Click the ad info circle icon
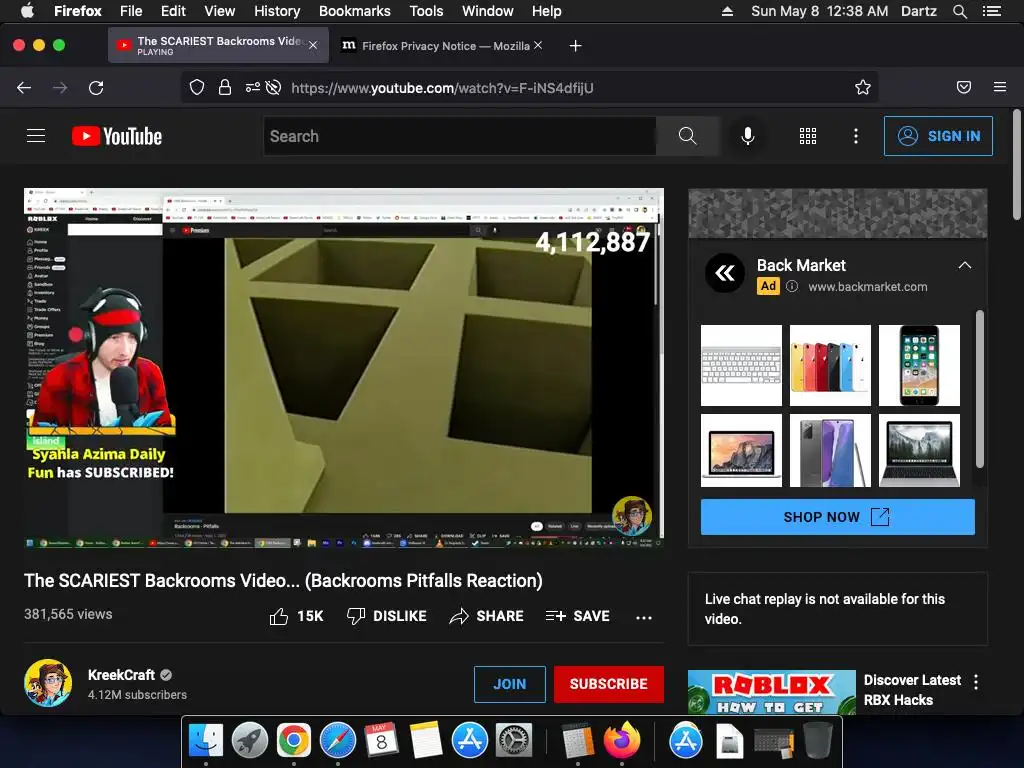1024x768 pixels. coord(792,286)
